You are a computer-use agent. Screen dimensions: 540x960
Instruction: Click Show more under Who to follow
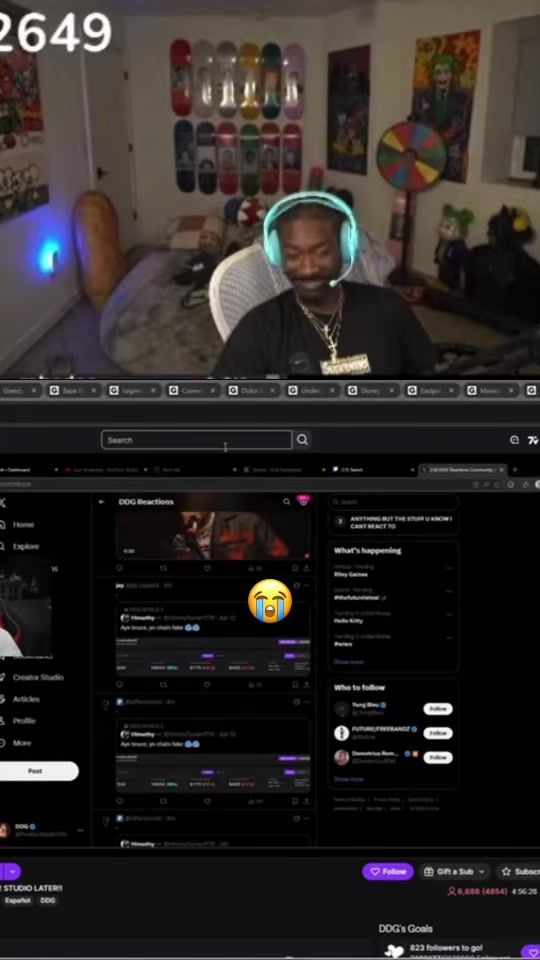(349, 779)
